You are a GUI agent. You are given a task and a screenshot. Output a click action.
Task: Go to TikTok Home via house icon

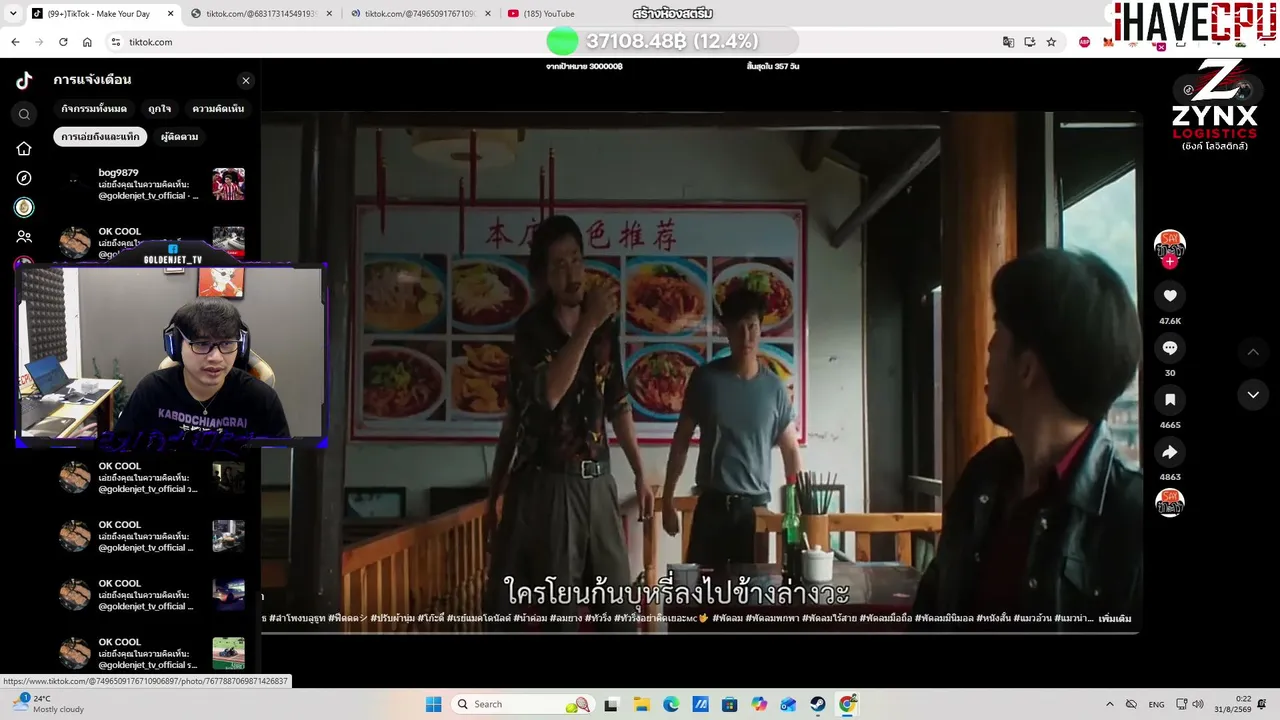pyautogui.click(x=24, y=149)
